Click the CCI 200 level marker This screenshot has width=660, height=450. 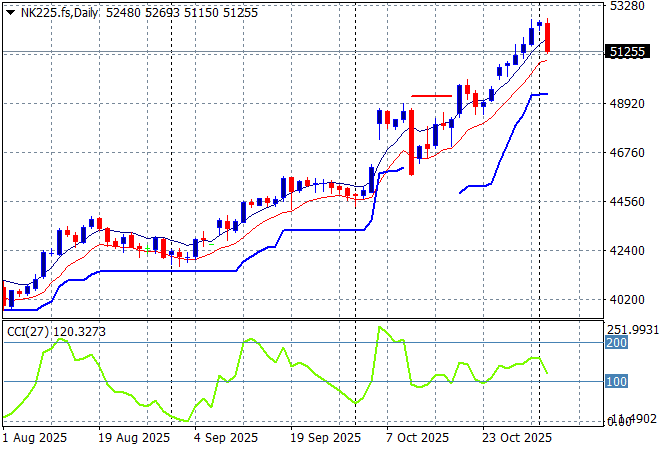pyautogui.click(x=615, y=342)
